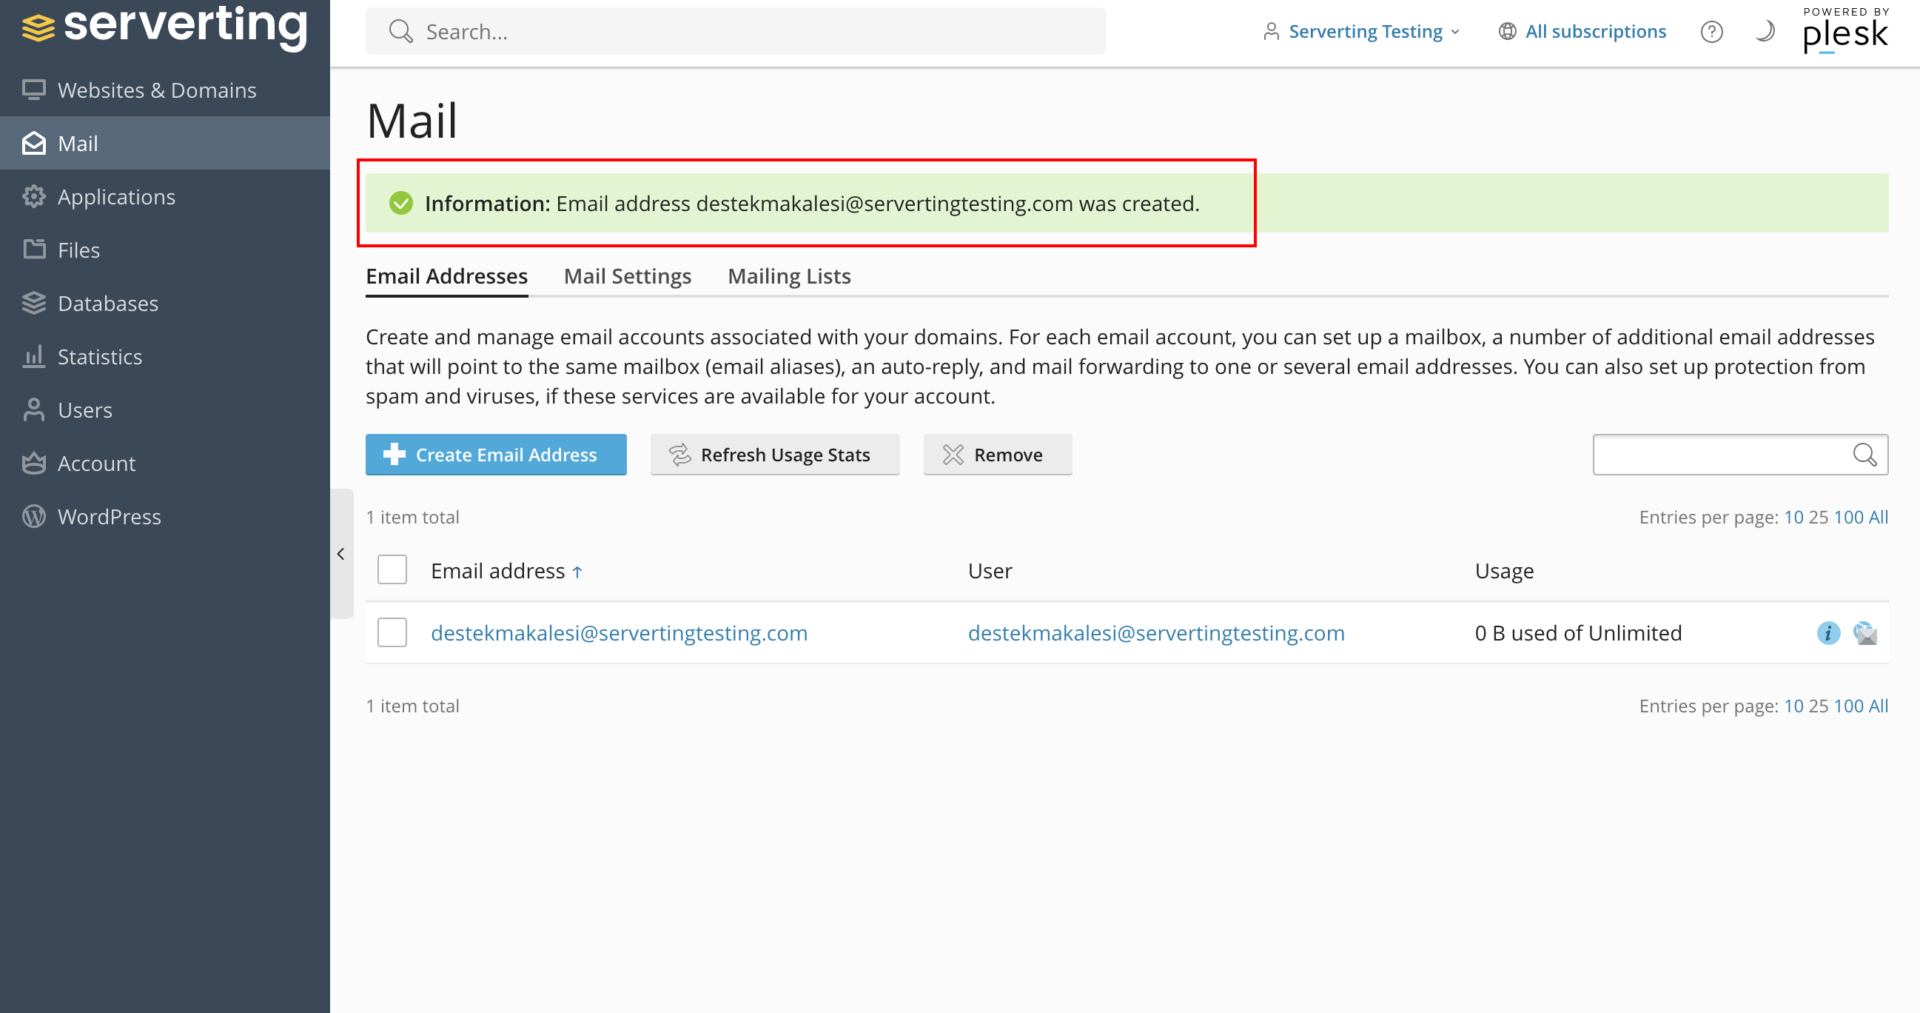
Task: Set bottom entries per page to 10
Action: (1794, 706)
